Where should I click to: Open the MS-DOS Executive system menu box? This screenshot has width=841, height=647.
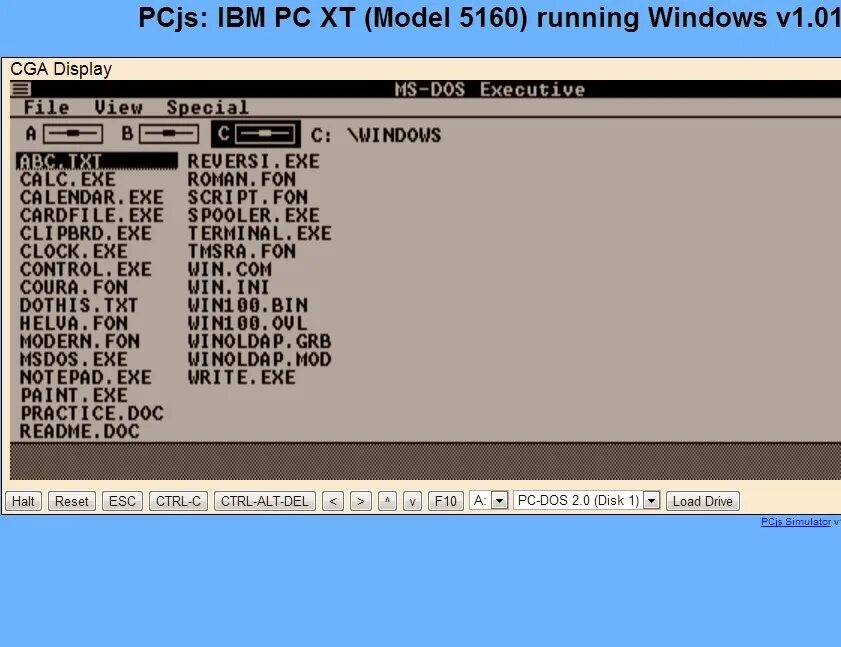[x=21, y=89]
